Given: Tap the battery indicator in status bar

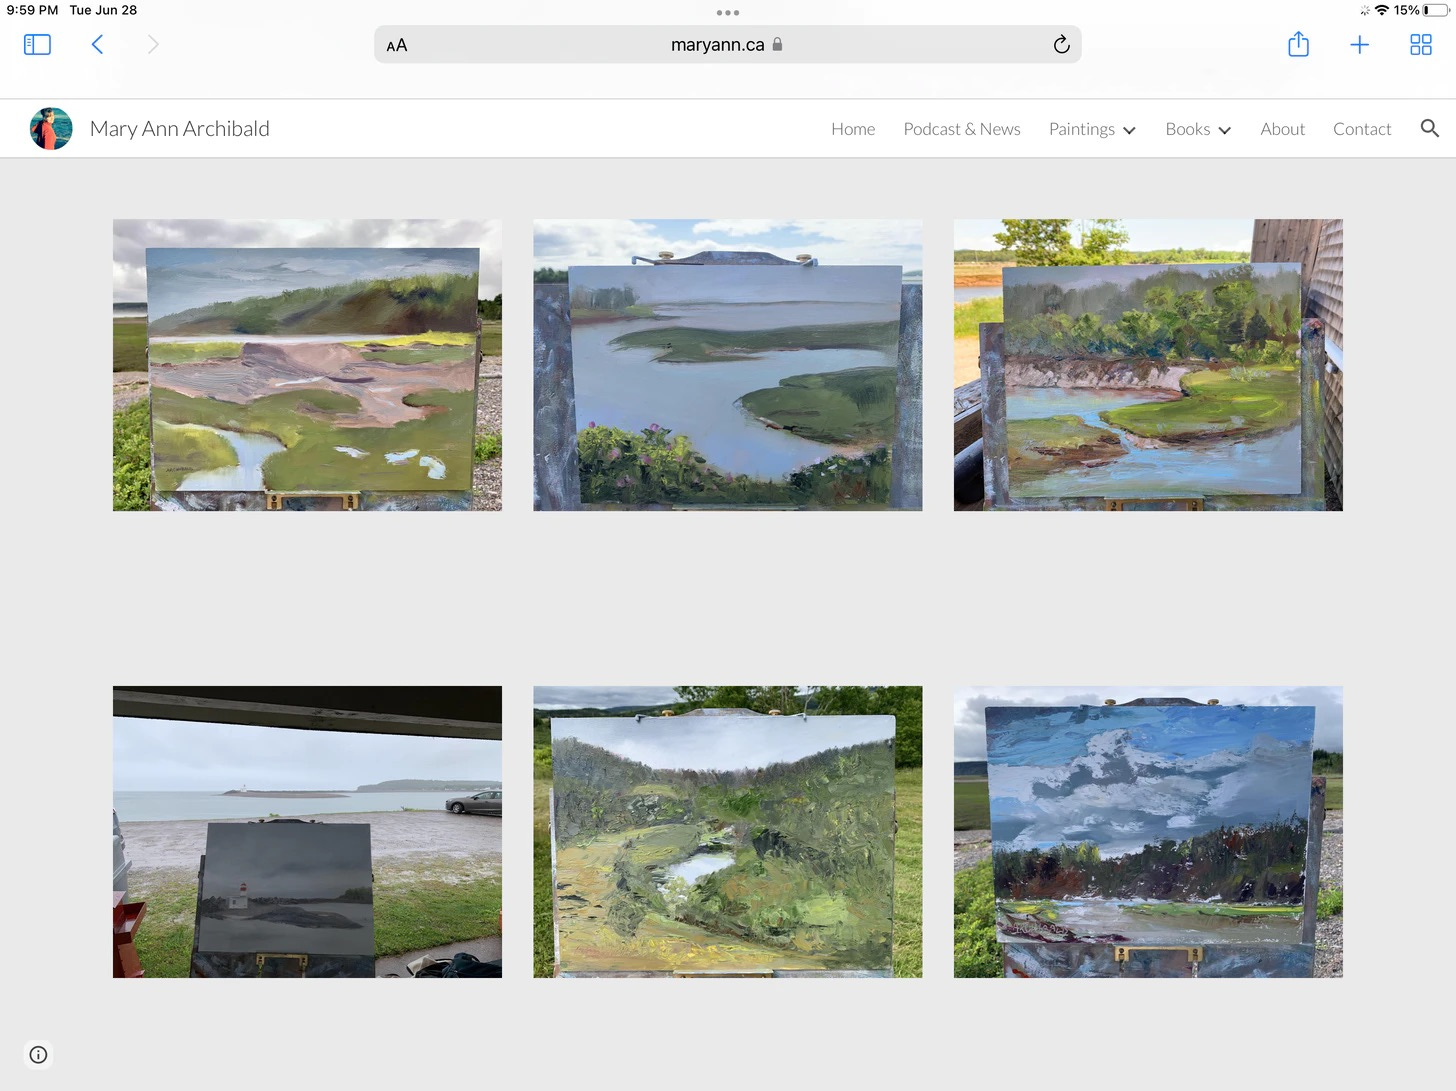Looking at the screenshot, I should tap(1436, 10).
